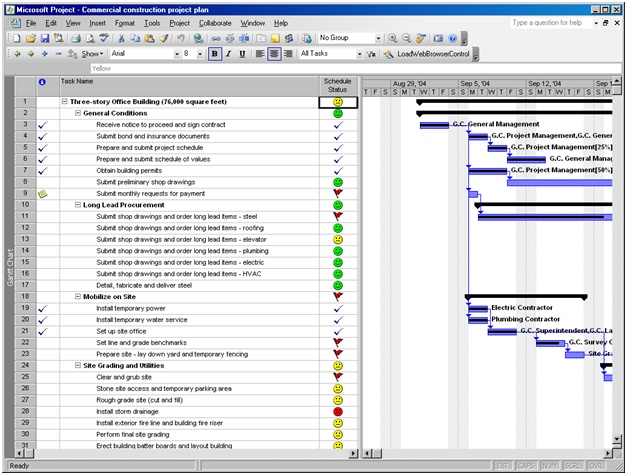Click the Schedule Status column header
The image size is (627, 475).
pos(338,86)
